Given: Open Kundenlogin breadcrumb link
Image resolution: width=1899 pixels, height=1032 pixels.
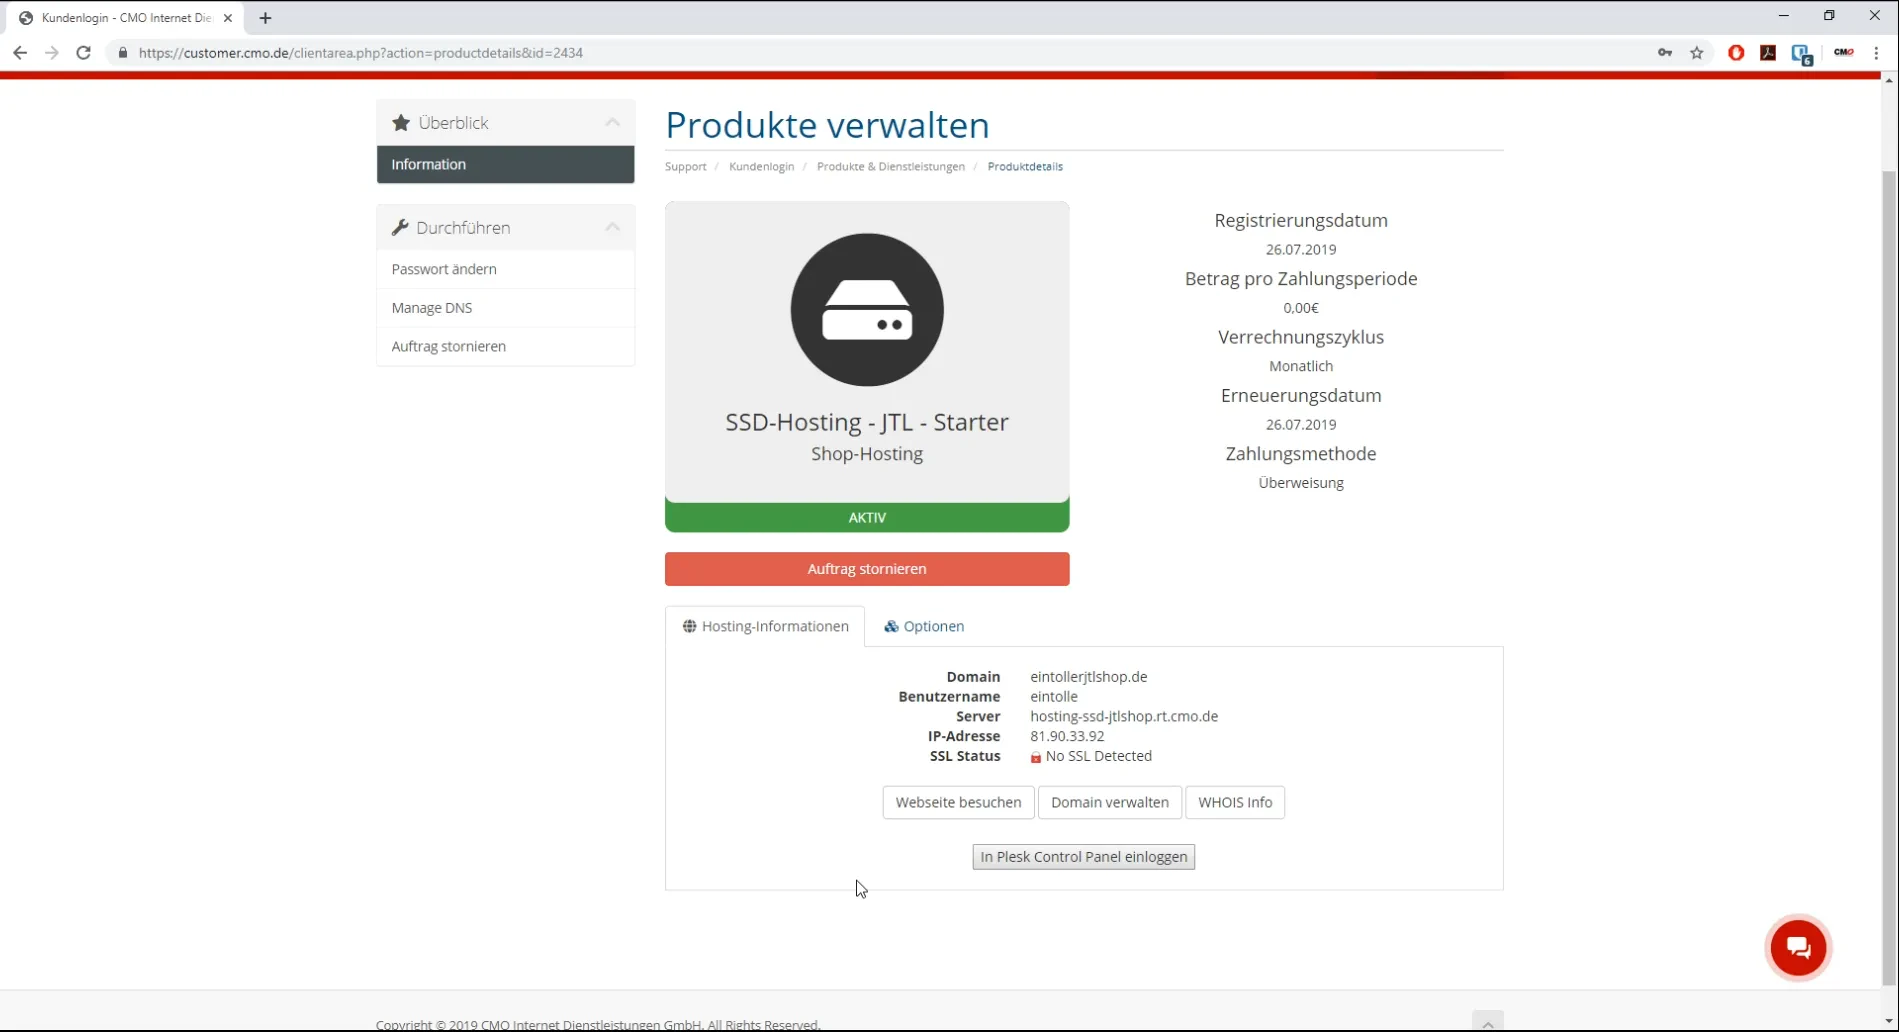Looking at the screenshot, I should tap(761, 167).
